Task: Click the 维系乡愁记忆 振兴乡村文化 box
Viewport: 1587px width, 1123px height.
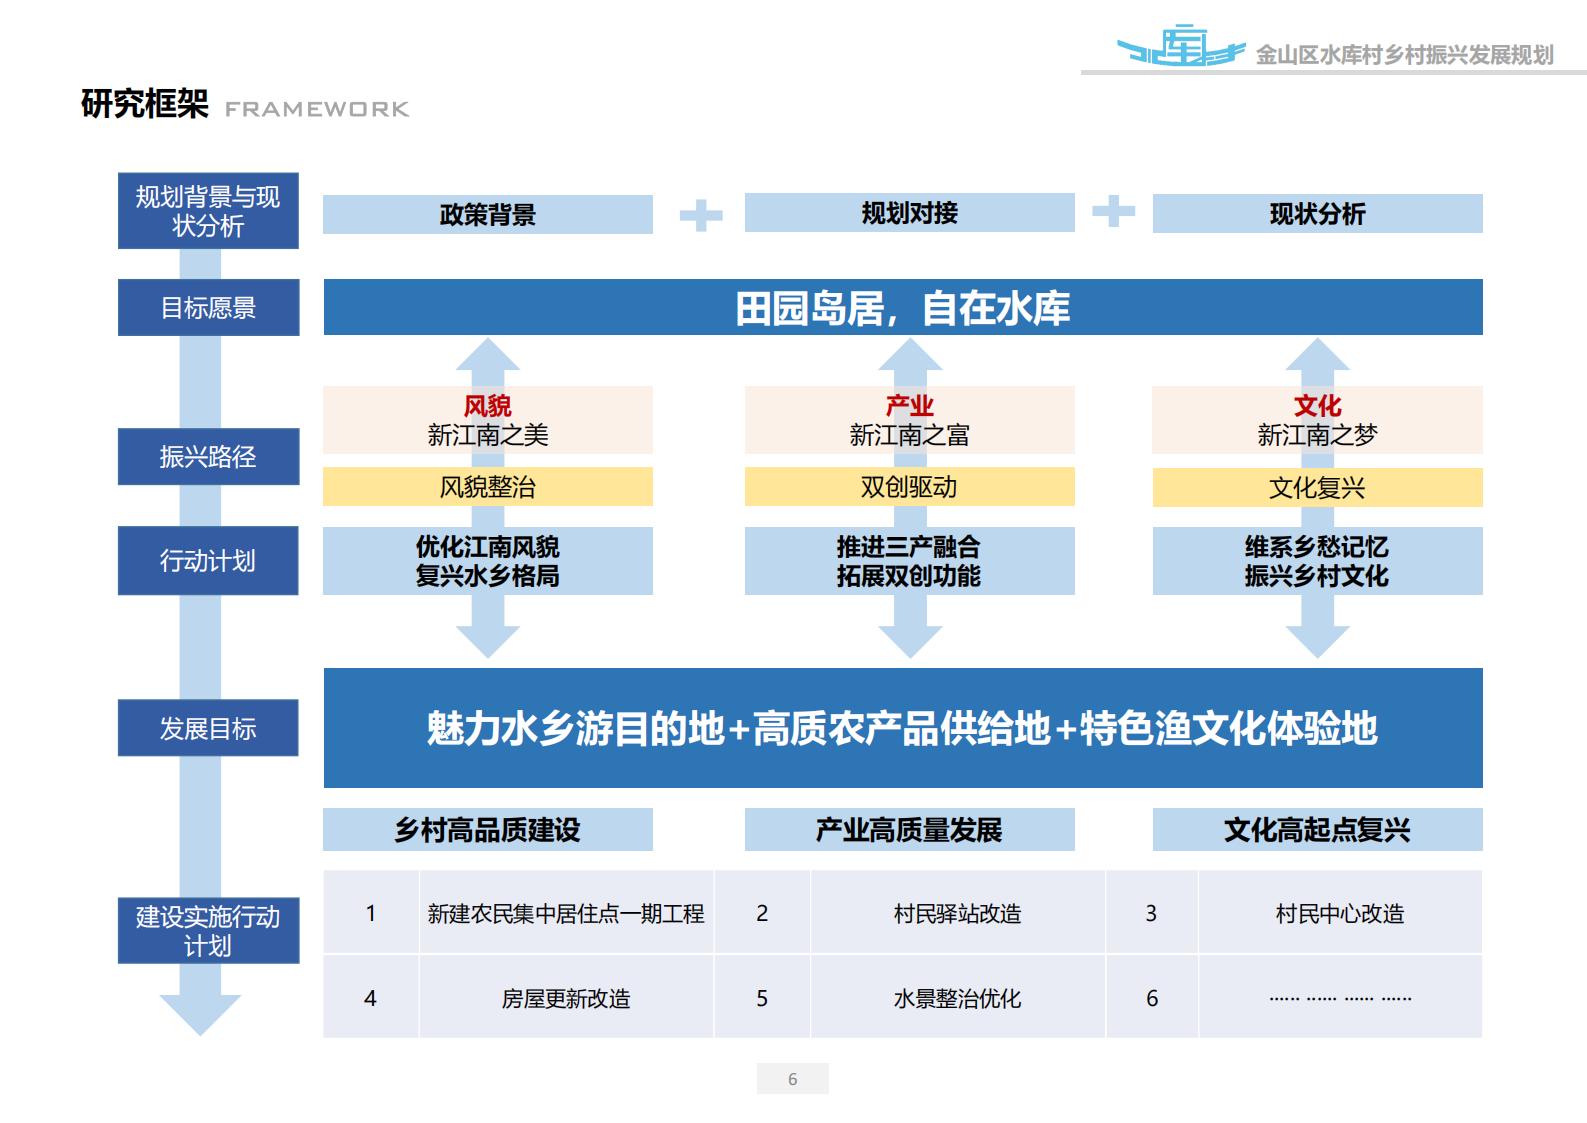Action: click(1317, 561)
